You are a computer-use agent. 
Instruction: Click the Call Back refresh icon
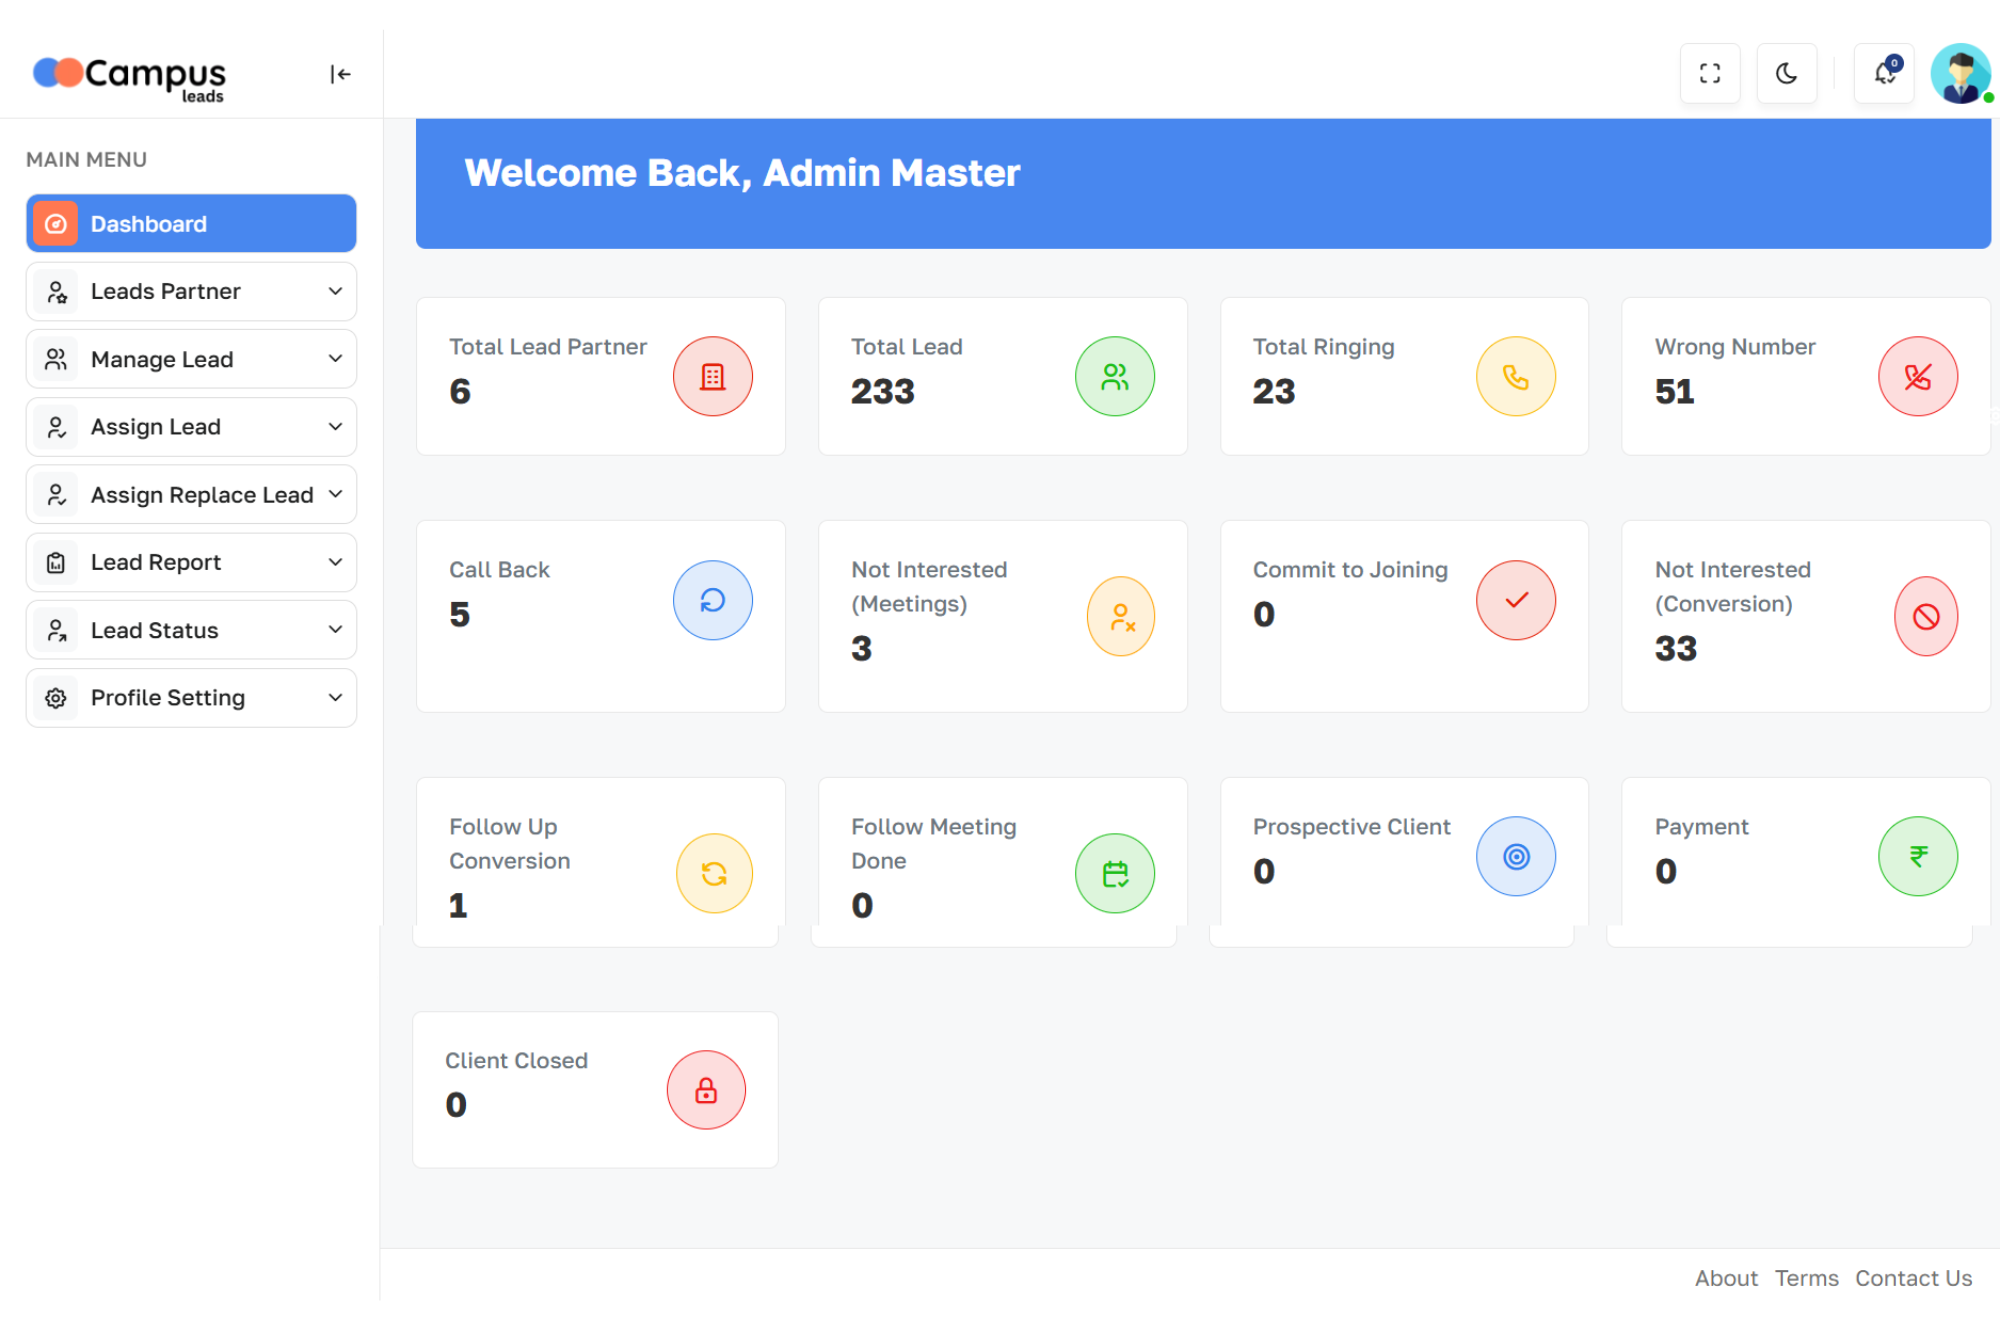(x=712, y=600)
